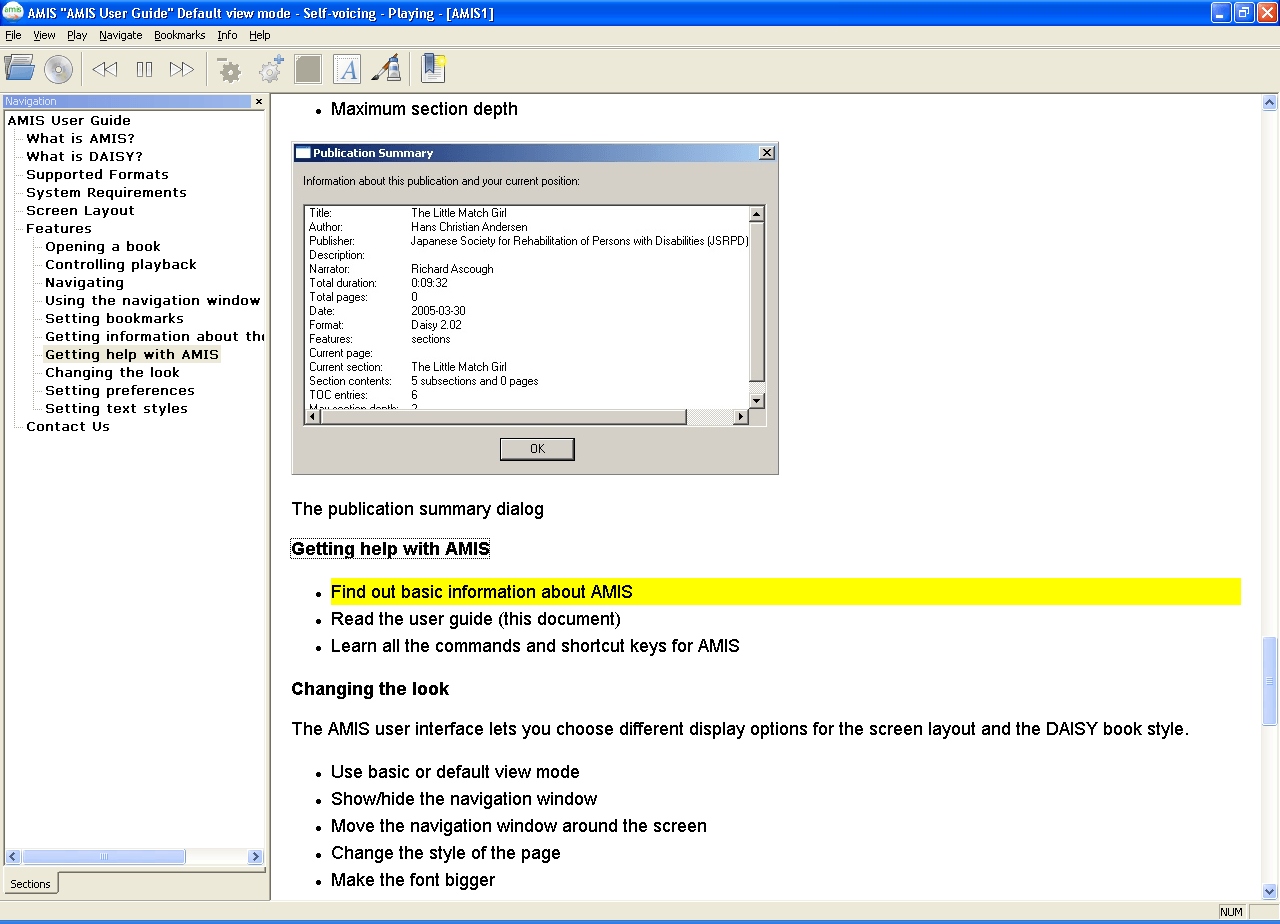Click the 'Getting help with AMIS' heading
Image resolution: width=1280 pixels, height=924 pixels.
pyautogui.click(x=391, y=549)
